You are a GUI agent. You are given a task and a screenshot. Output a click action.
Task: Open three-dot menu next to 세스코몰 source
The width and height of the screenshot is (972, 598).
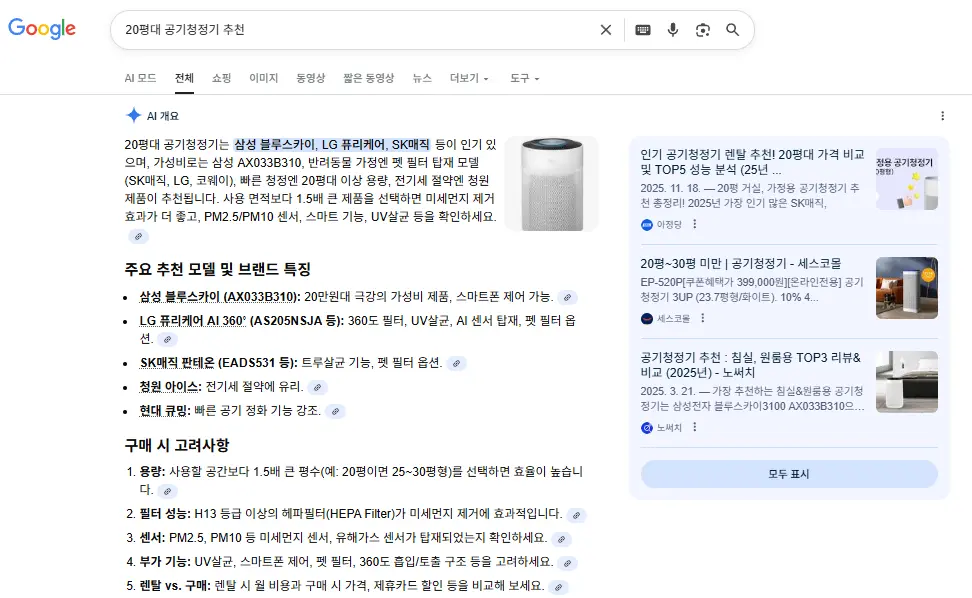[x=703, y=319]
